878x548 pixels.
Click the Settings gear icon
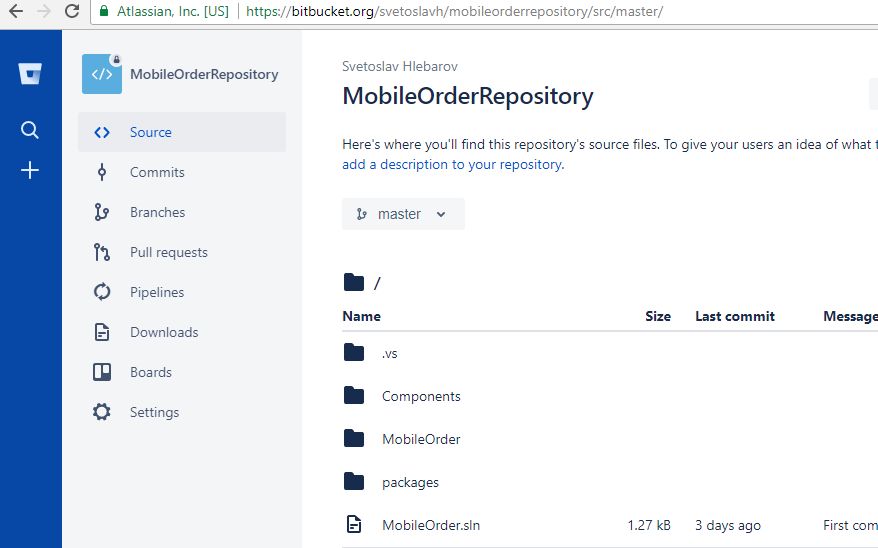[x=102, y=412]
